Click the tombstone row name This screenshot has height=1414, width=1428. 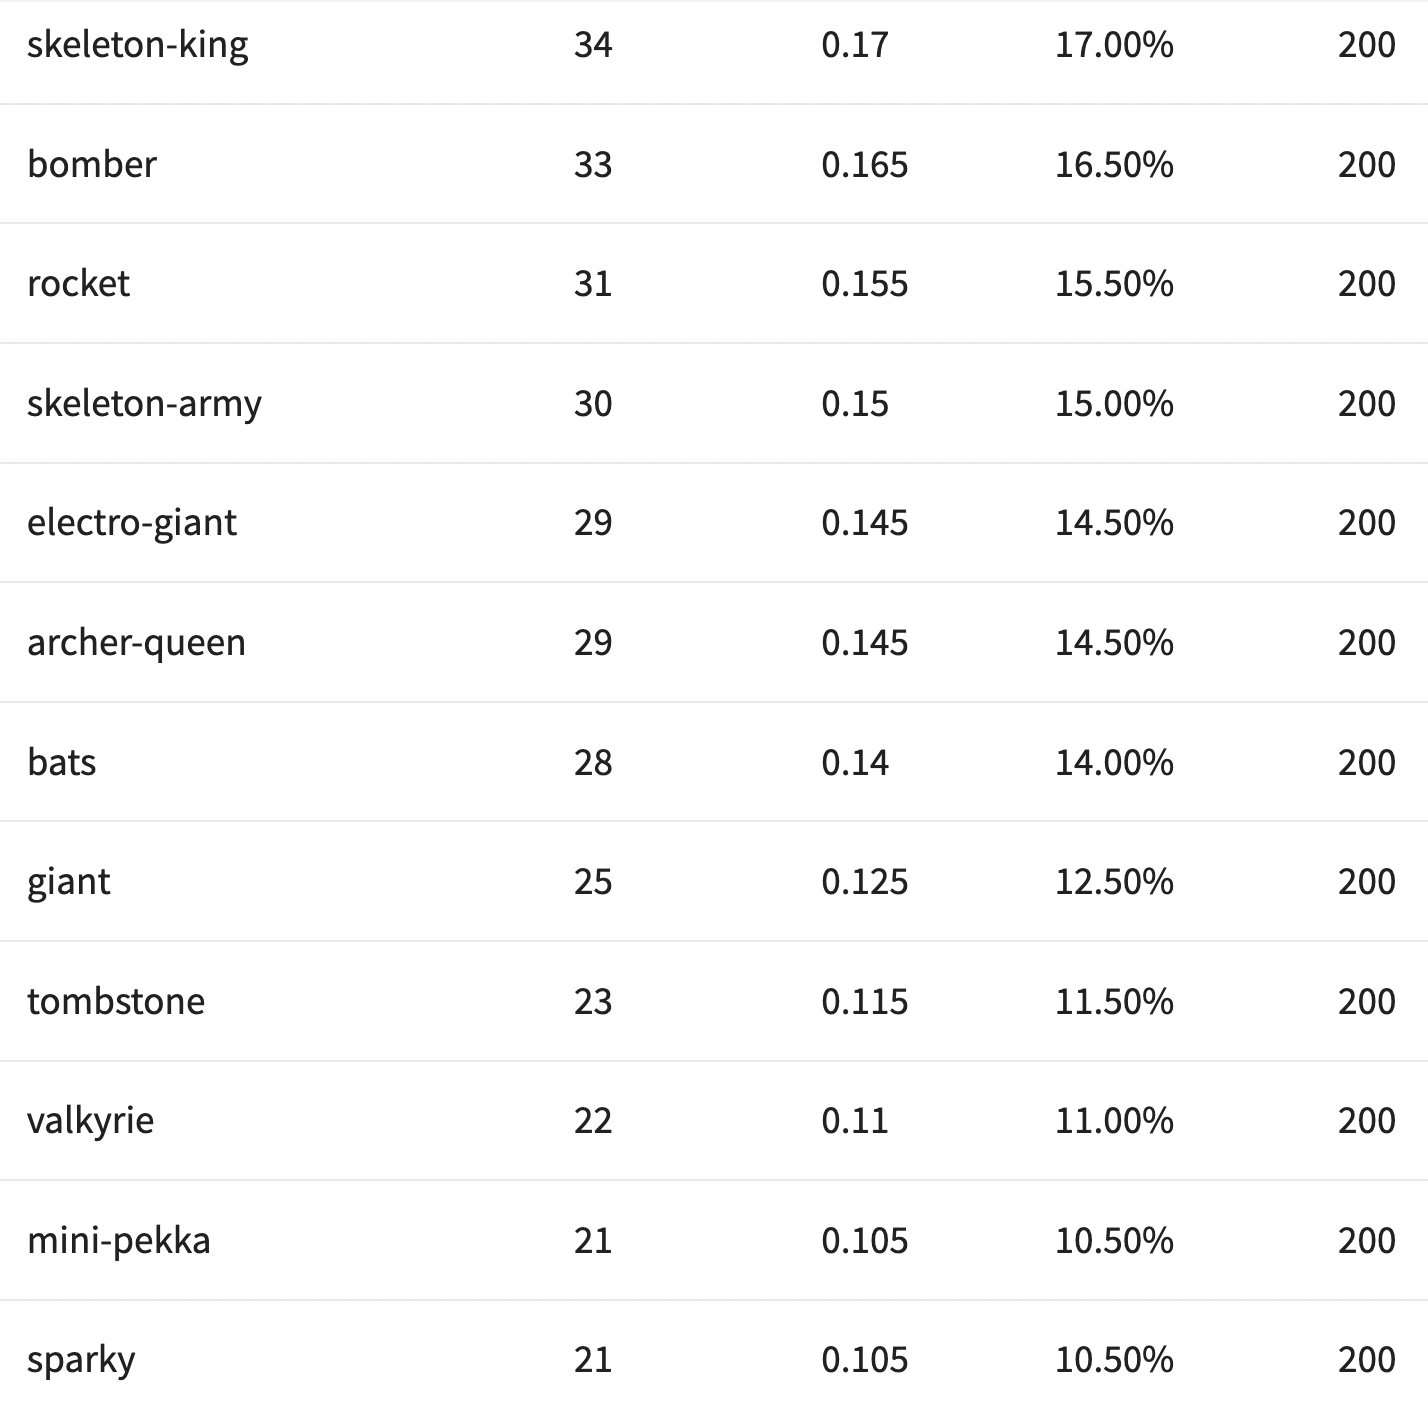[x=116, y=1002]
